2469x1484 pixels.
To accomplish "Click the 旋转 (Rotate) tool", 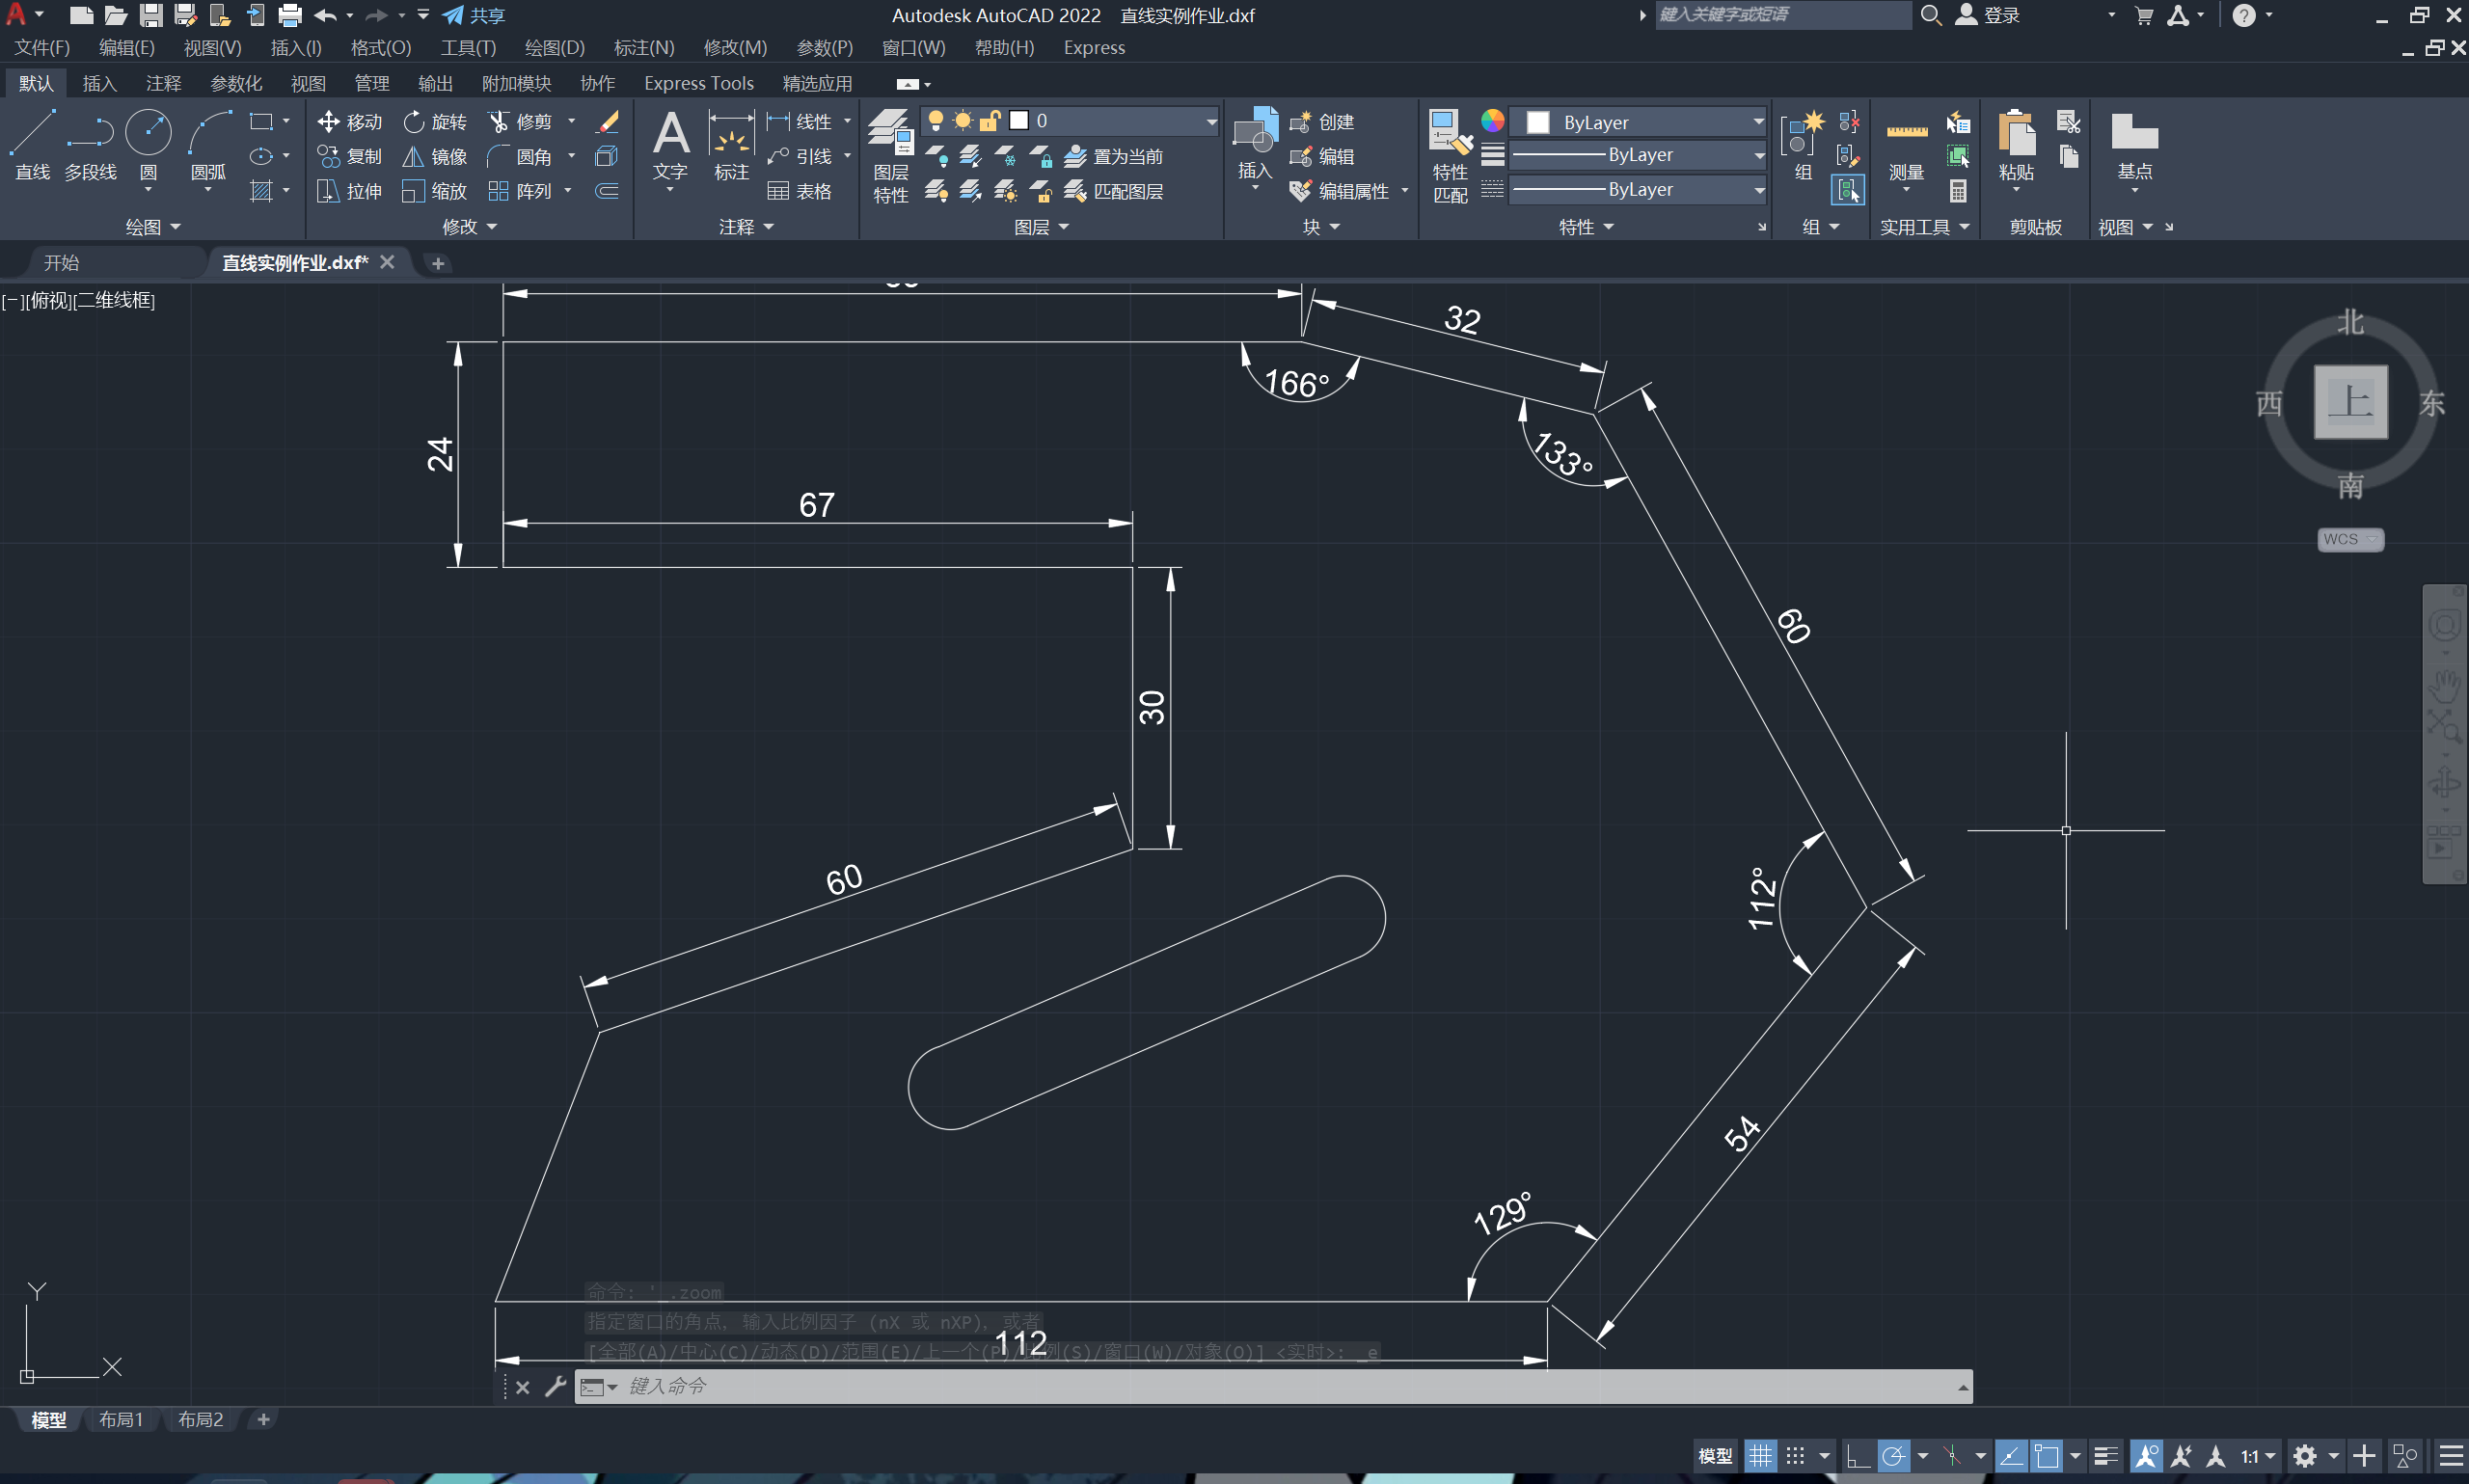I will pos(435,122).
